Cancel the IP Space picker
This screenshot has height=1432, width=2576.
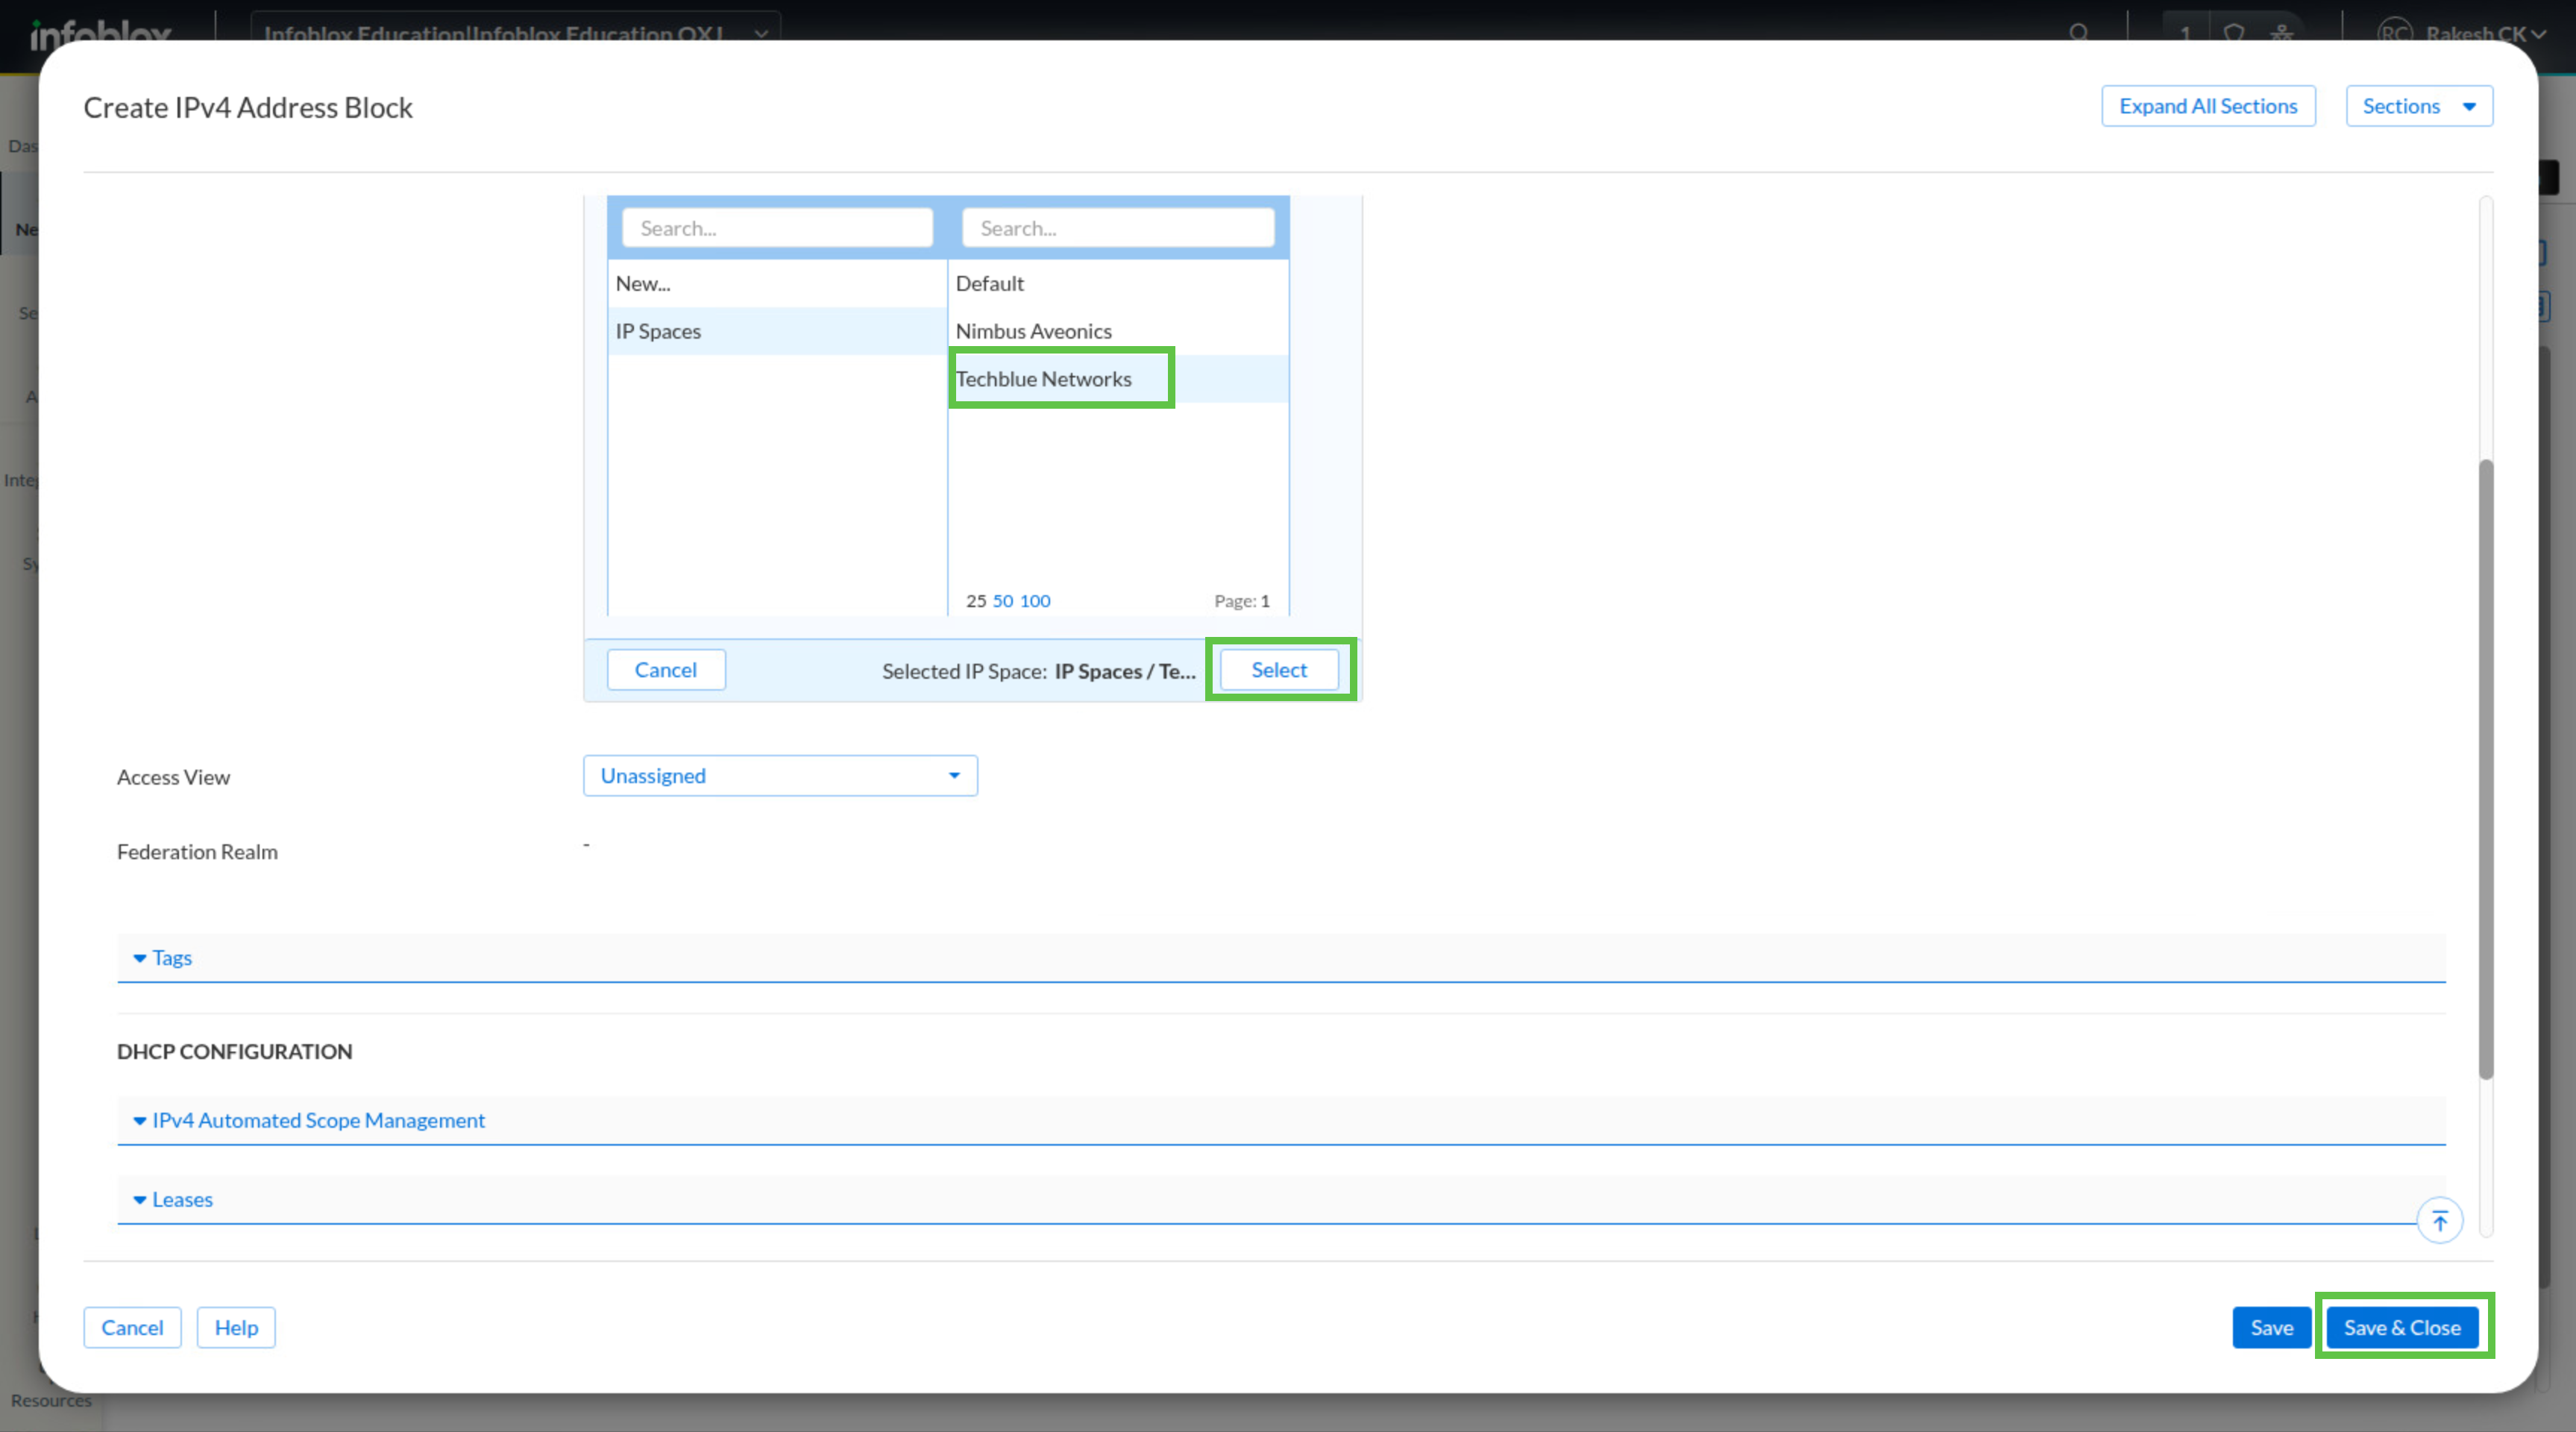coord(666,670)
